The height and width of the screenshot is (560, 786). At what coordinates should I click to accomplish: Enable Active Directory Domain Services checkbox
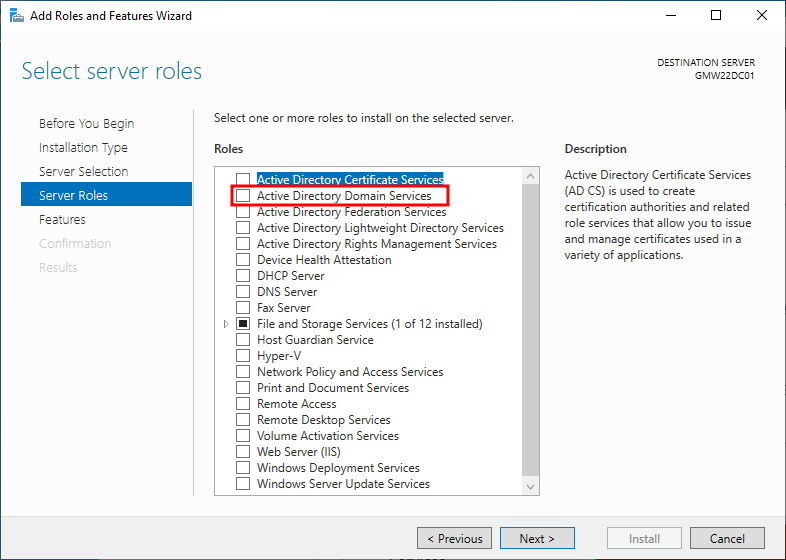point(243,196)
